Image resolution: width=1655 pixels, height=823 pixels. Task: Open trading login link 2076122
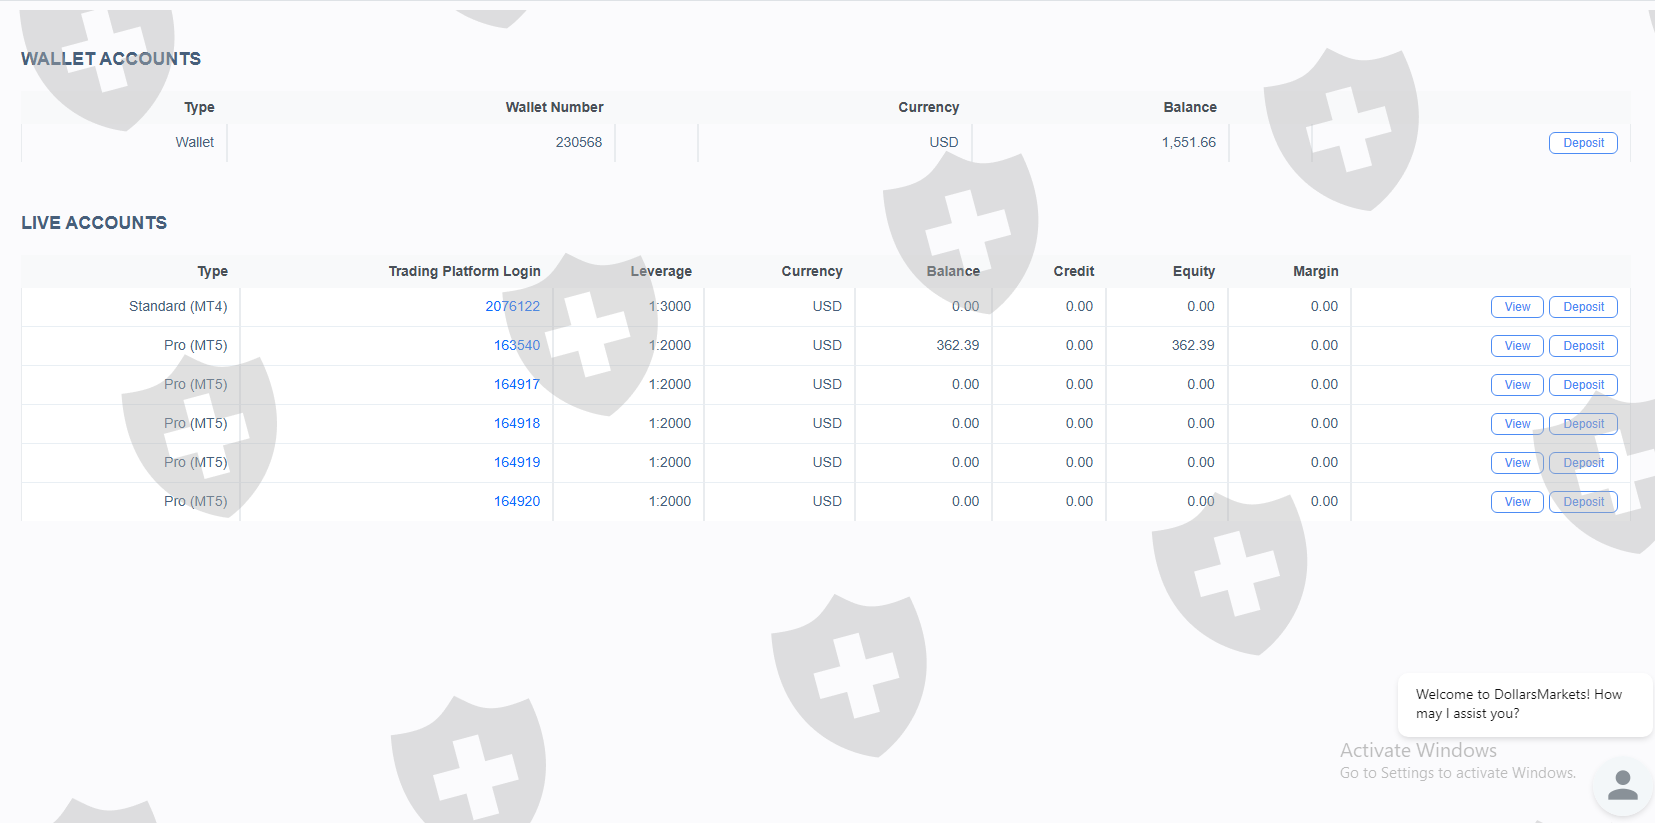point(512,306)
